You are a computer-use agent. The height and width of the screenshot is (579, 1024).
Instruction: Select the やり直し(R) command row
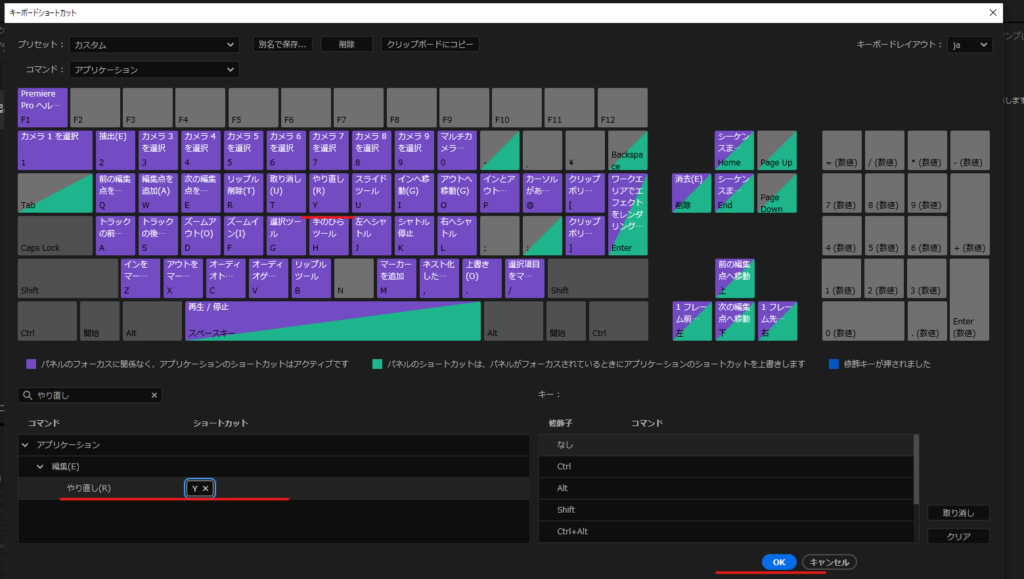click(x=89, y=488)
